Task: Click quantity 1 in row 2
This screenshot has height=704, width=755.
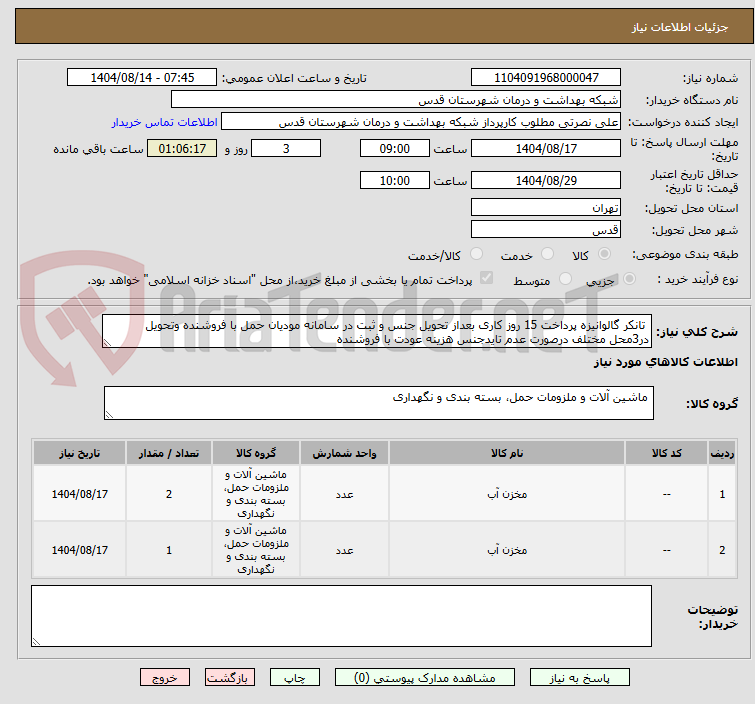Action: 169,550
